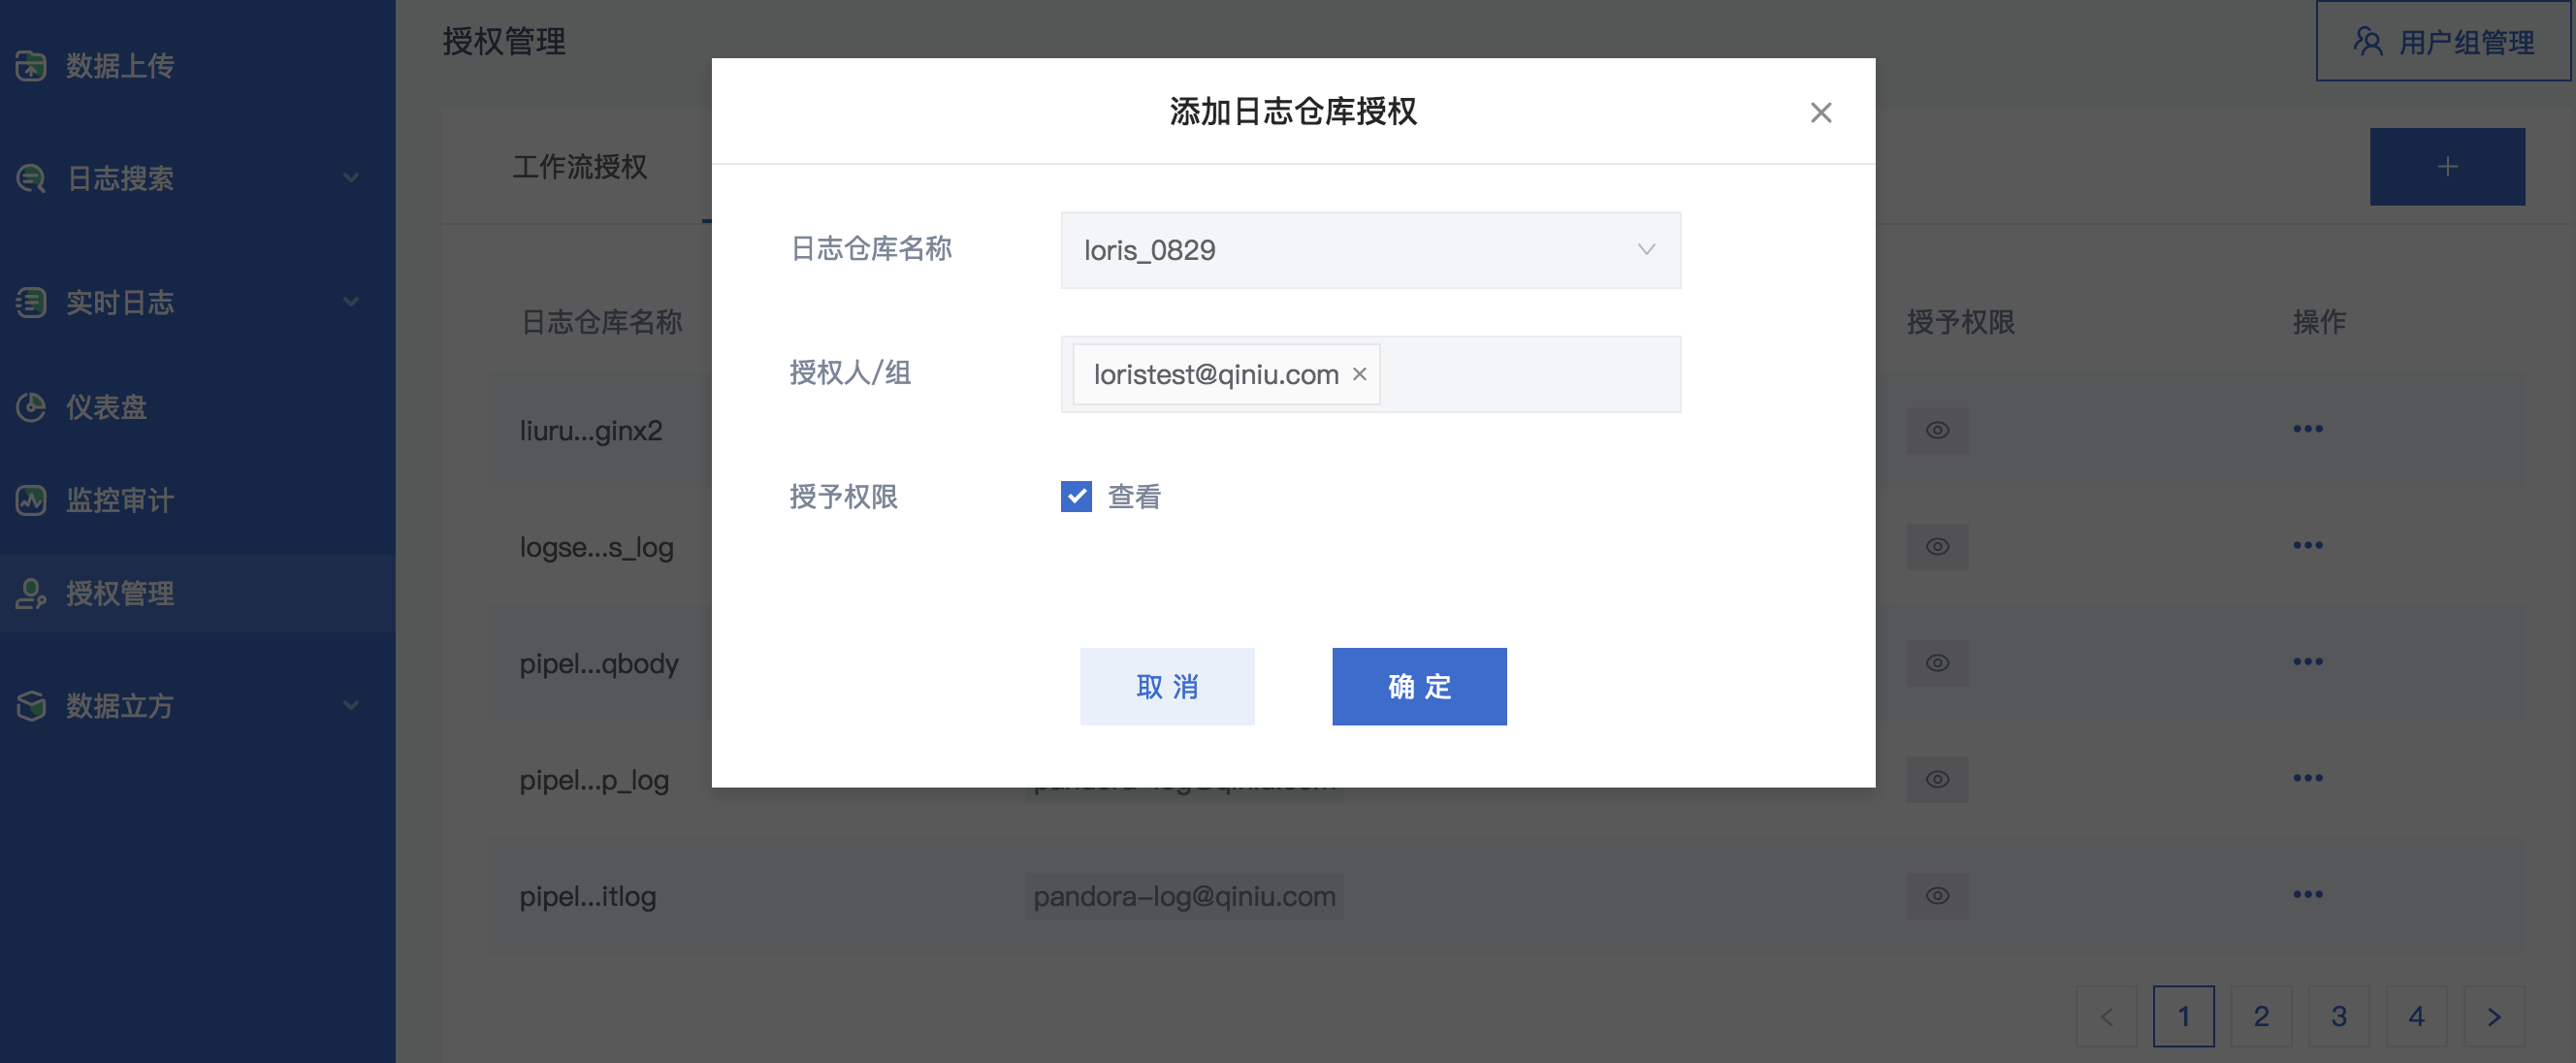This screenshot has height=1063, width=2576.
Task: Click the 数据立方 cube icon
Action: click(31, 706)
